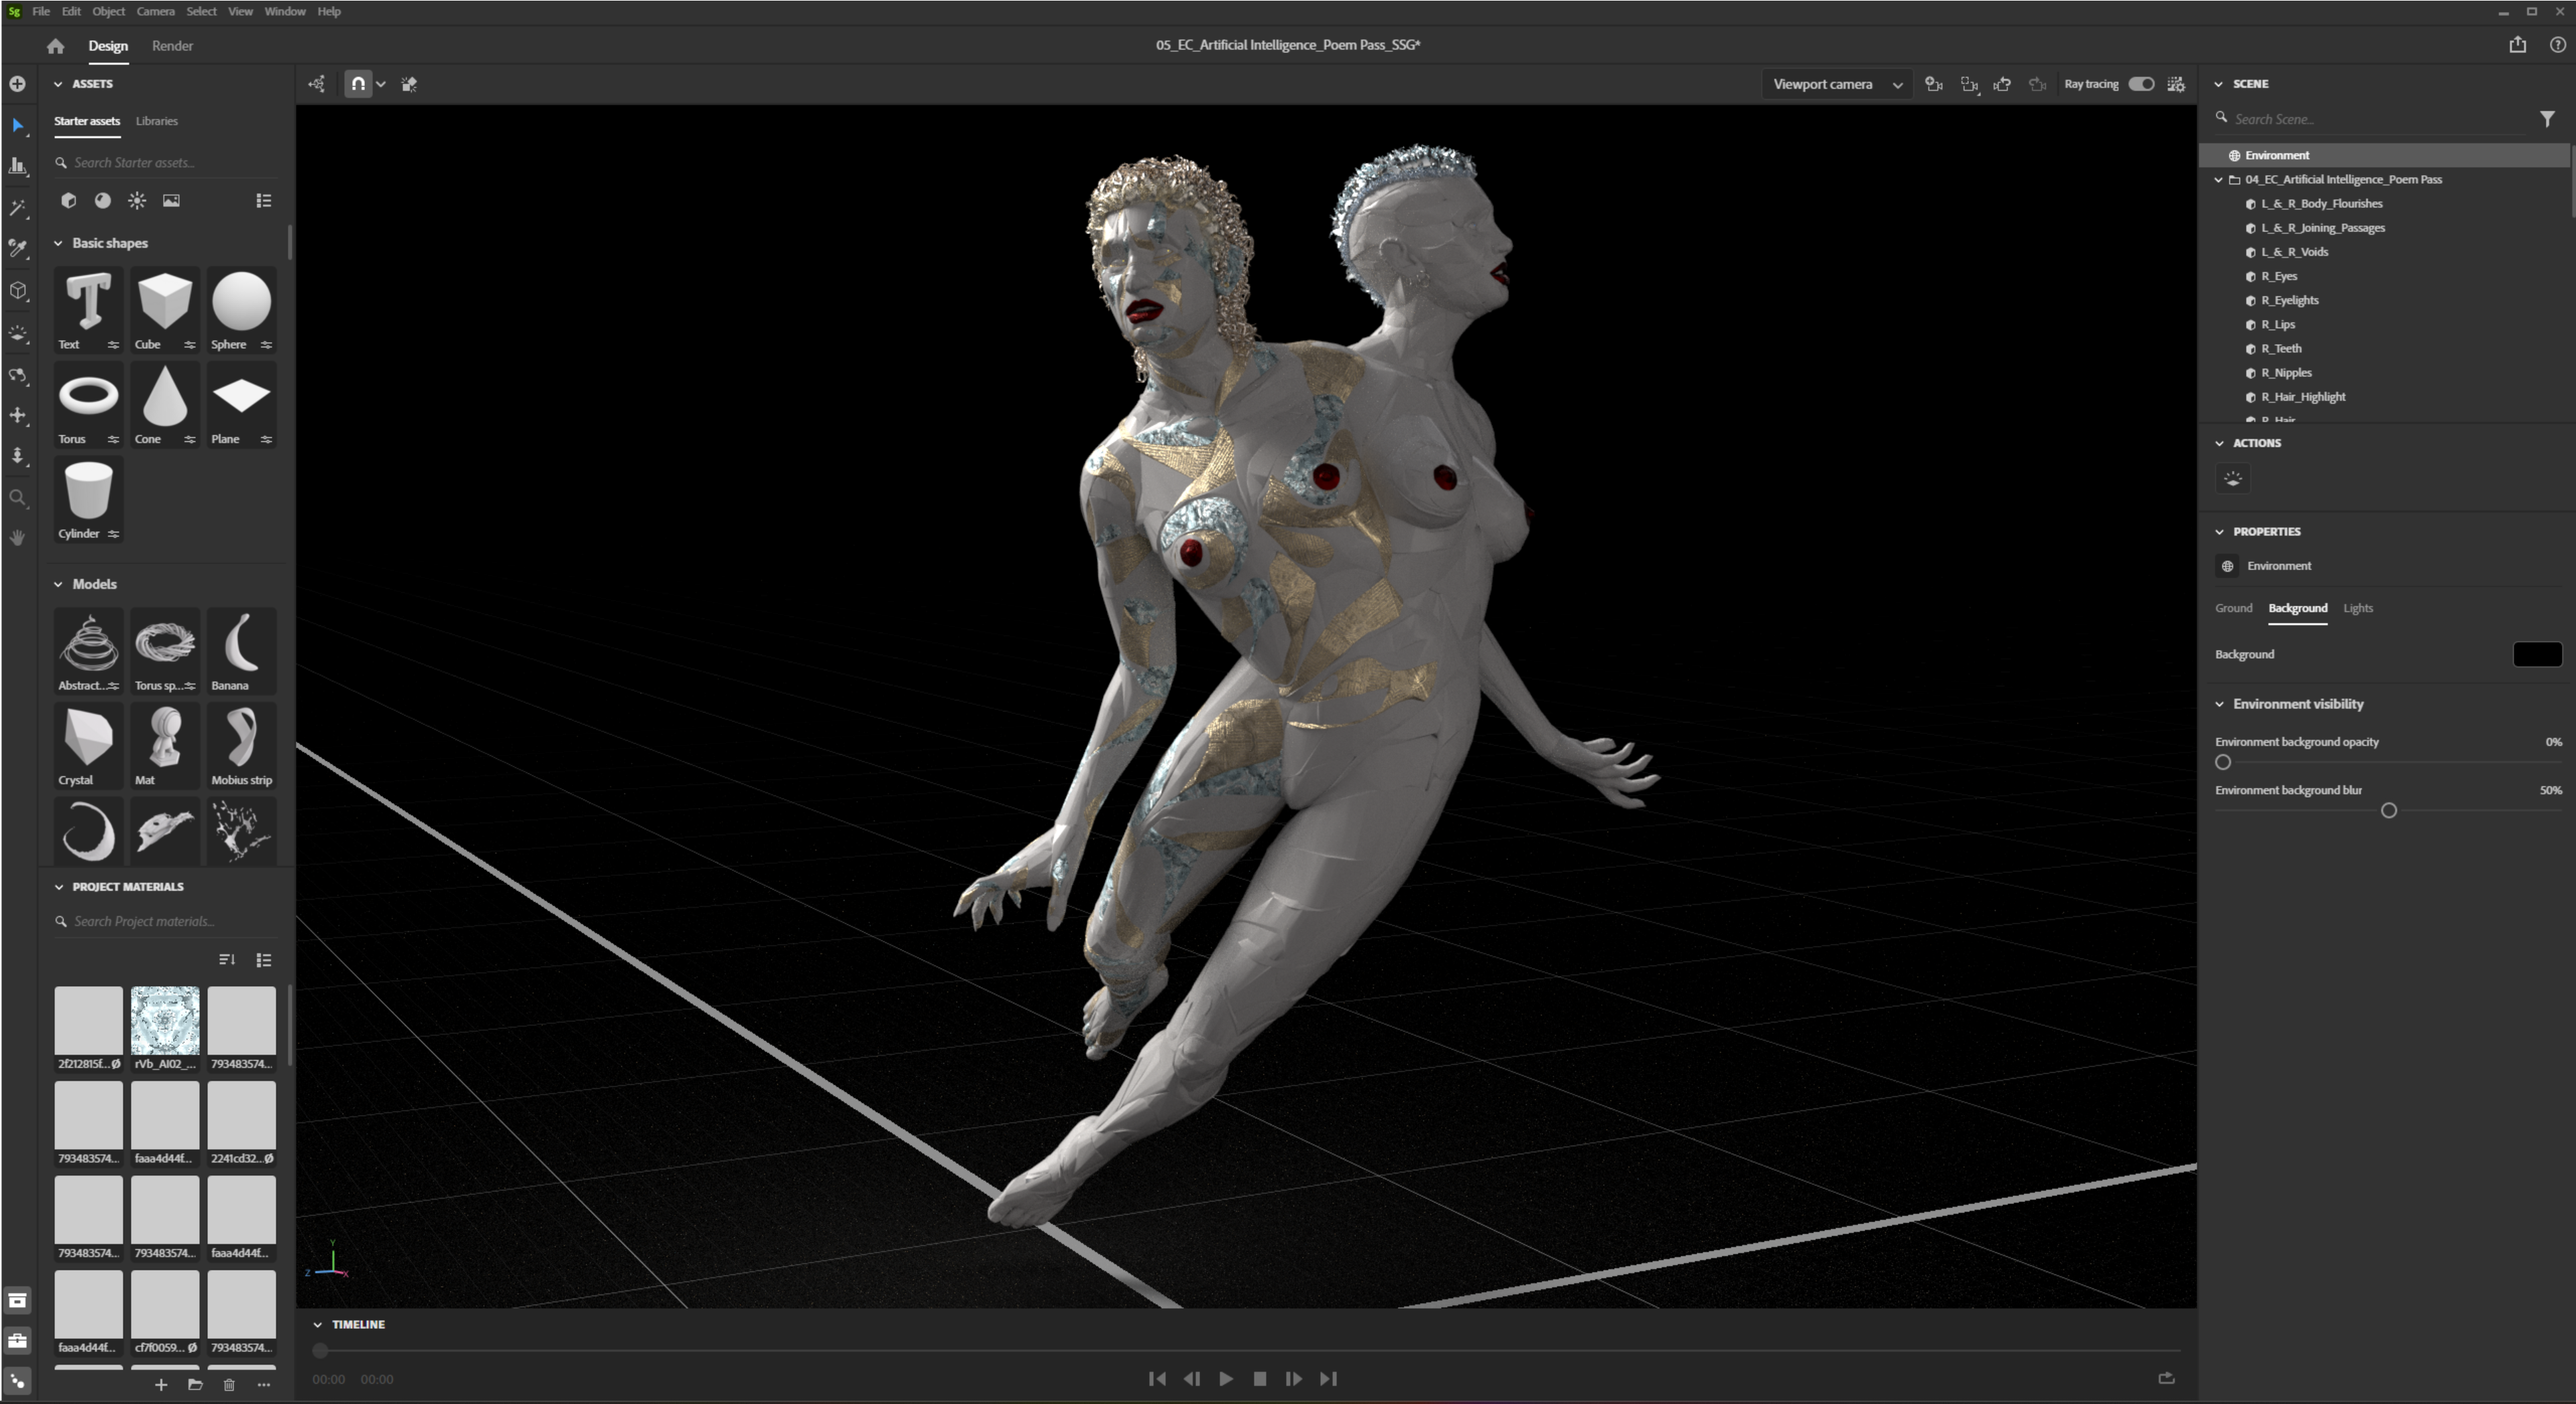Select the magic wand tool in left toolbar
Screen dimensions: 2576x1404
18,208
